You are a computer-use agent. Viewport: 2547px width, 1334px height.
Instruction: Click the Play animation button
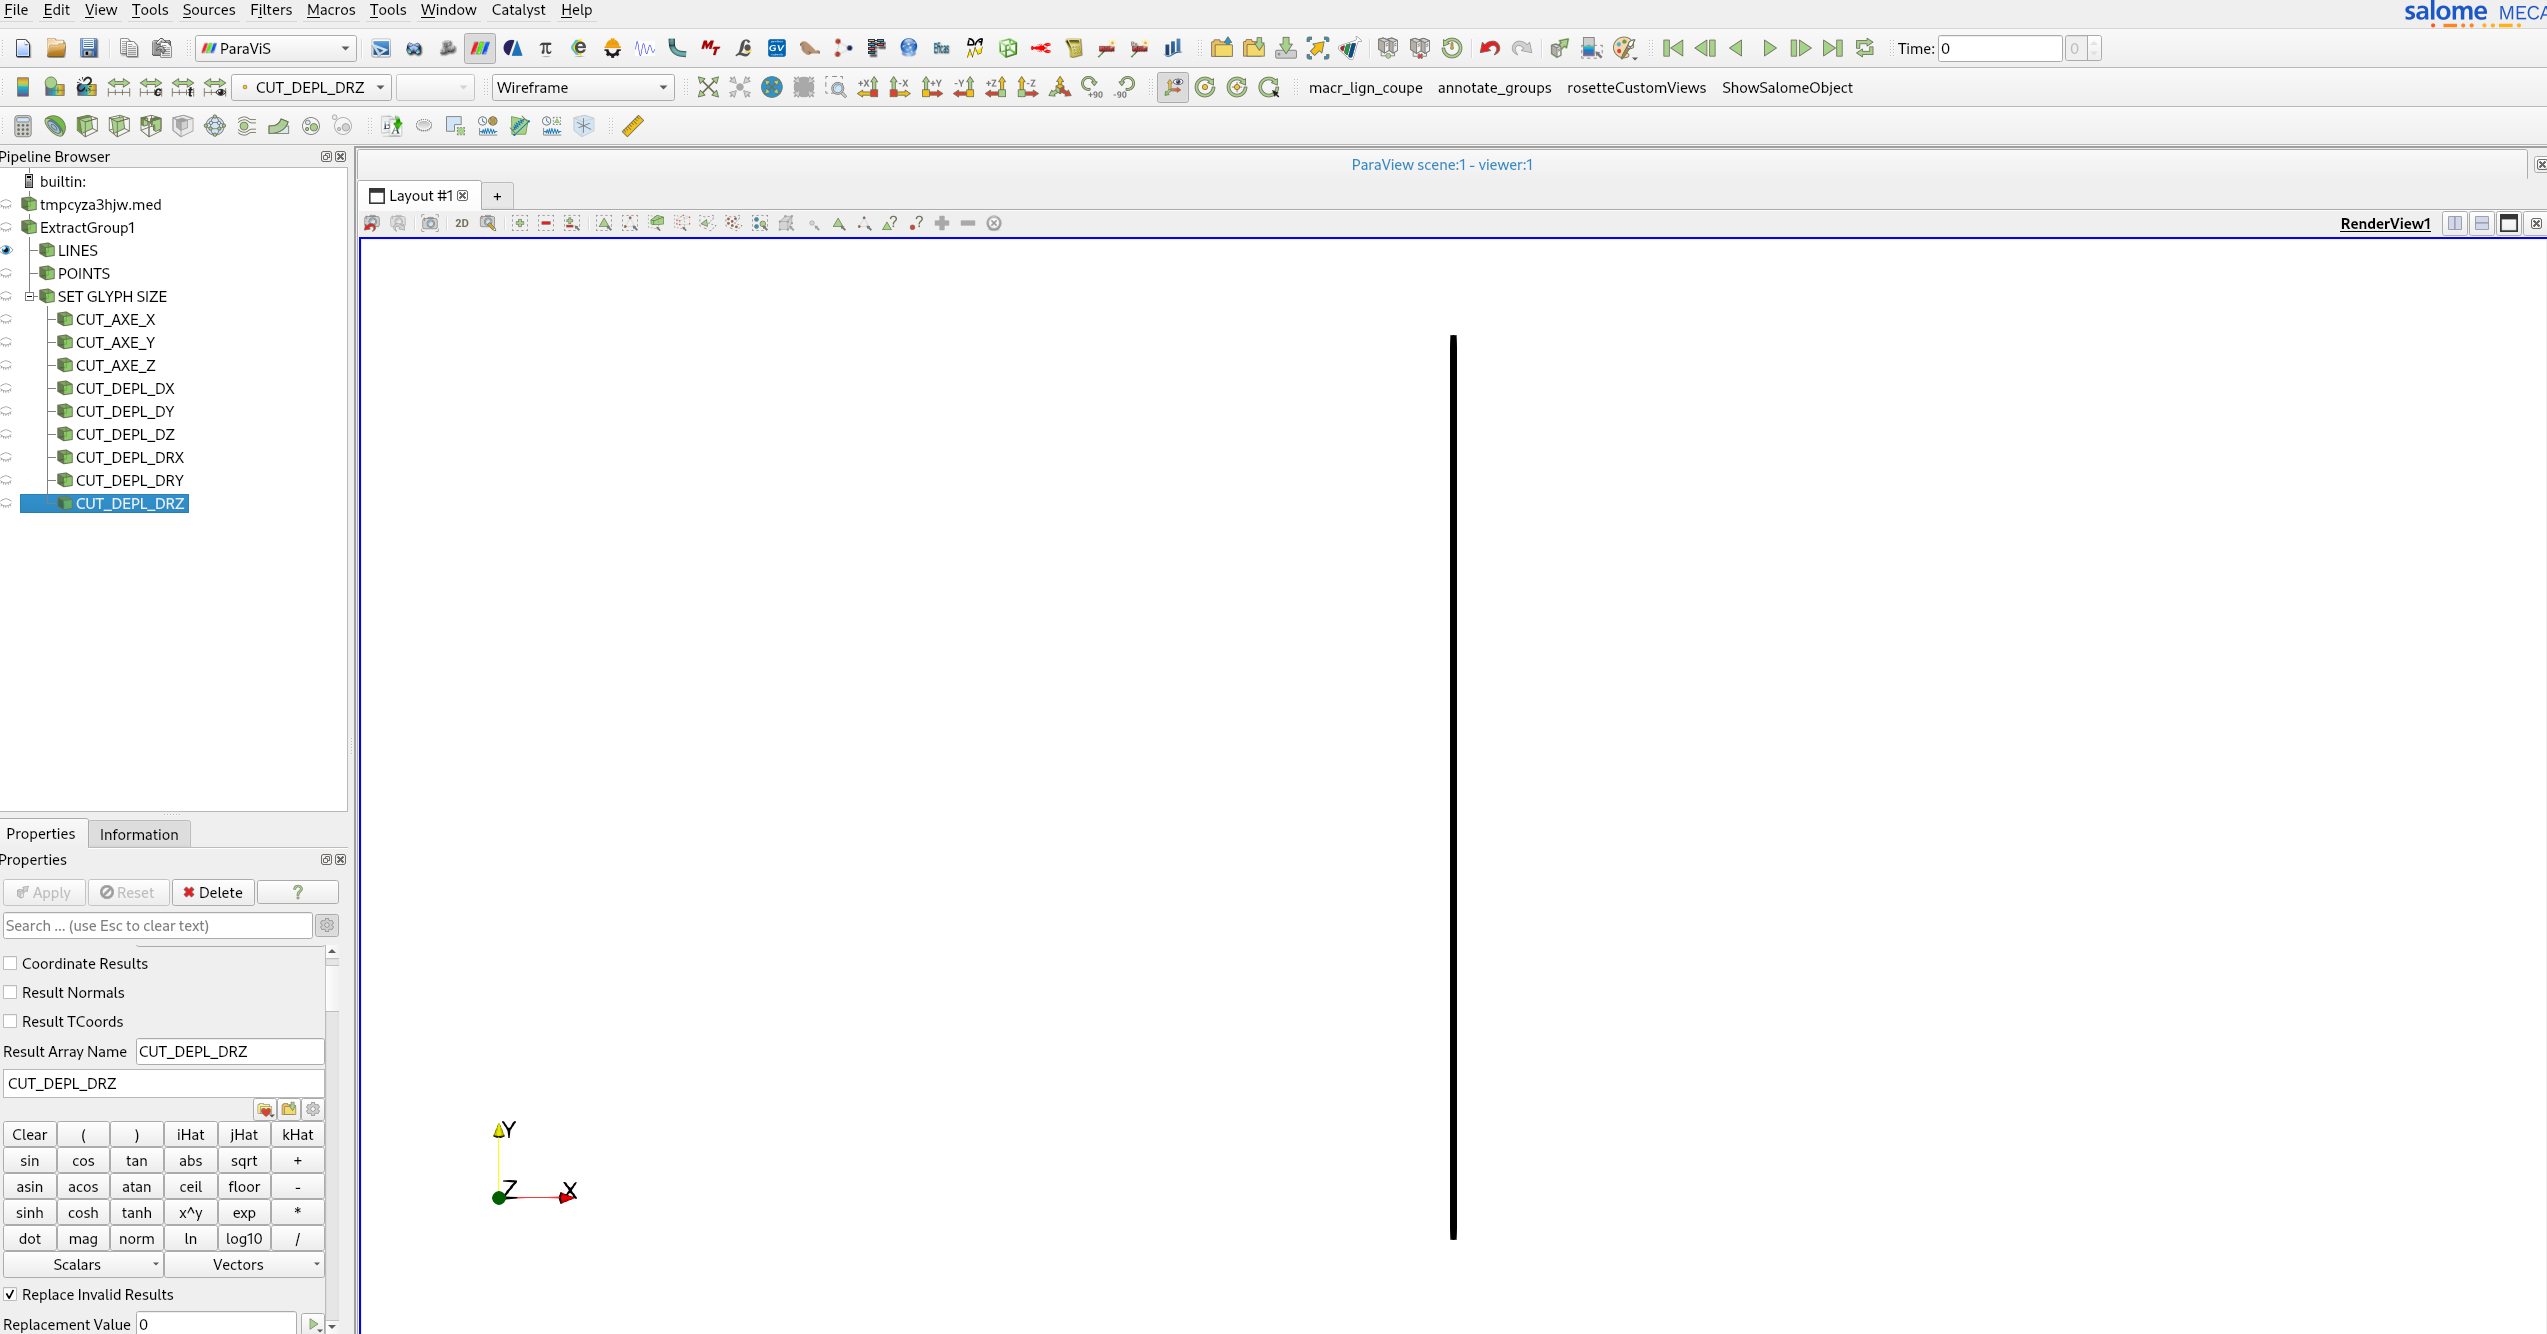1769,48
